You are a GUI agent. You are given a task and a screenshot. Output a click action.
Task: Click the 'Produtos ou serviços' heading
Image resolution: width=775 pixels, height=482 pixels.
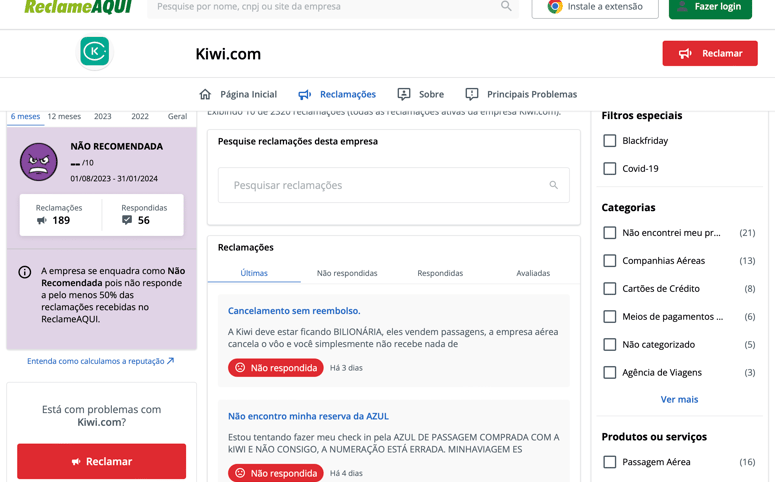654,437
